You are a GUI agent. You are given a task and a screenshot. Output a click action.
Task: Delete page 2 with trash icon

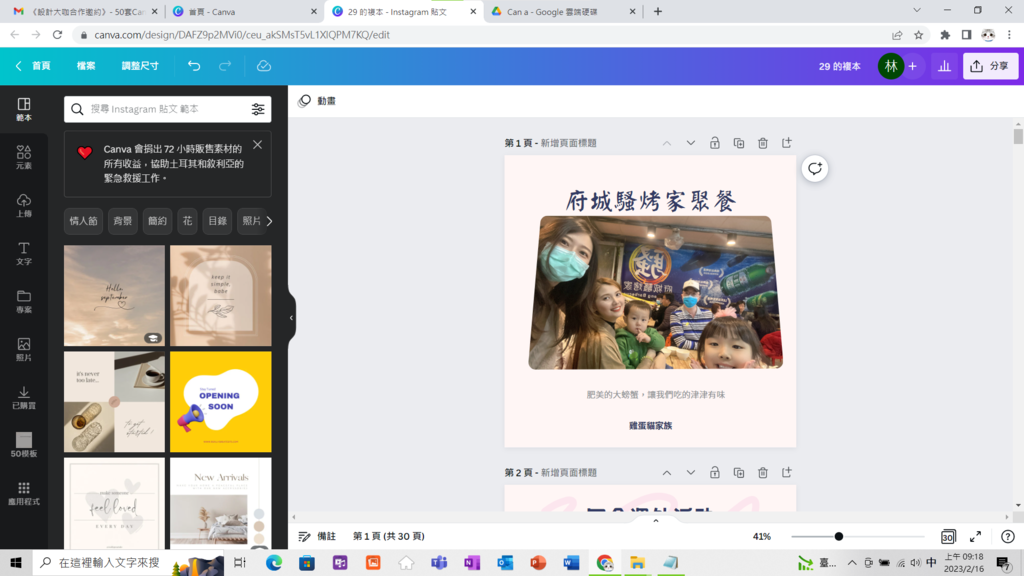tap(763, 473)
